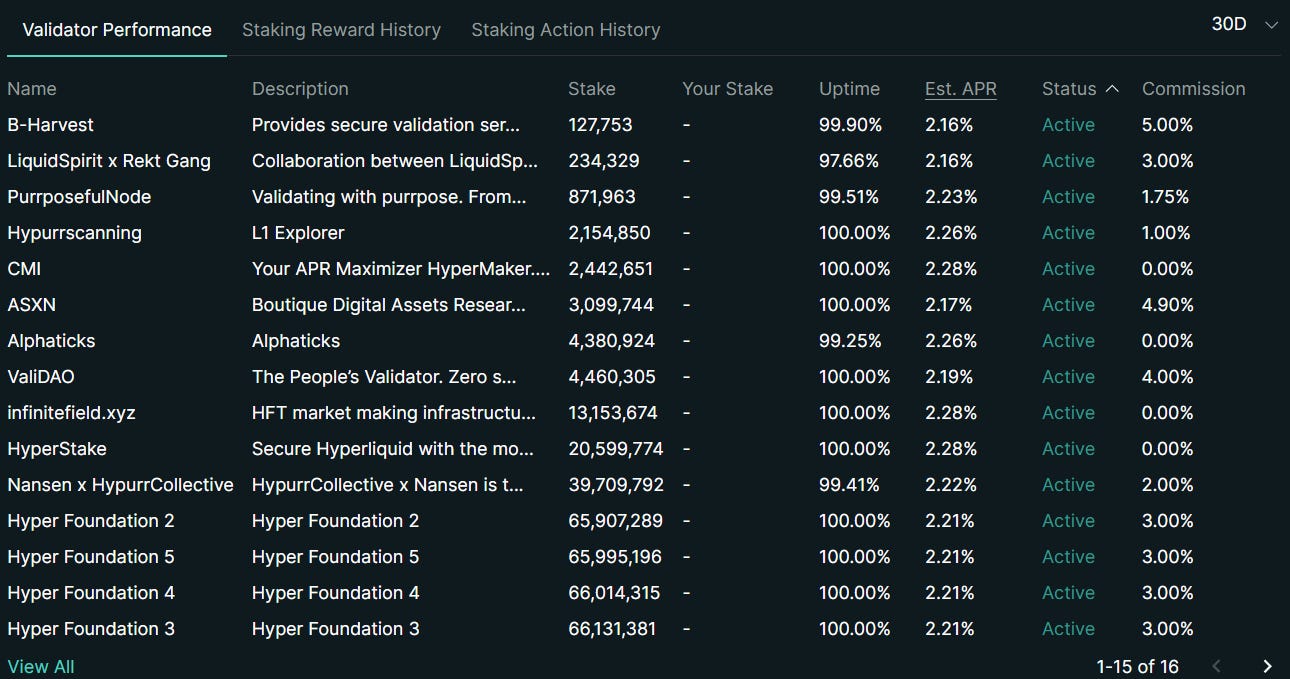Select Hyper Foundation 3 in Name column

point(91,629)
